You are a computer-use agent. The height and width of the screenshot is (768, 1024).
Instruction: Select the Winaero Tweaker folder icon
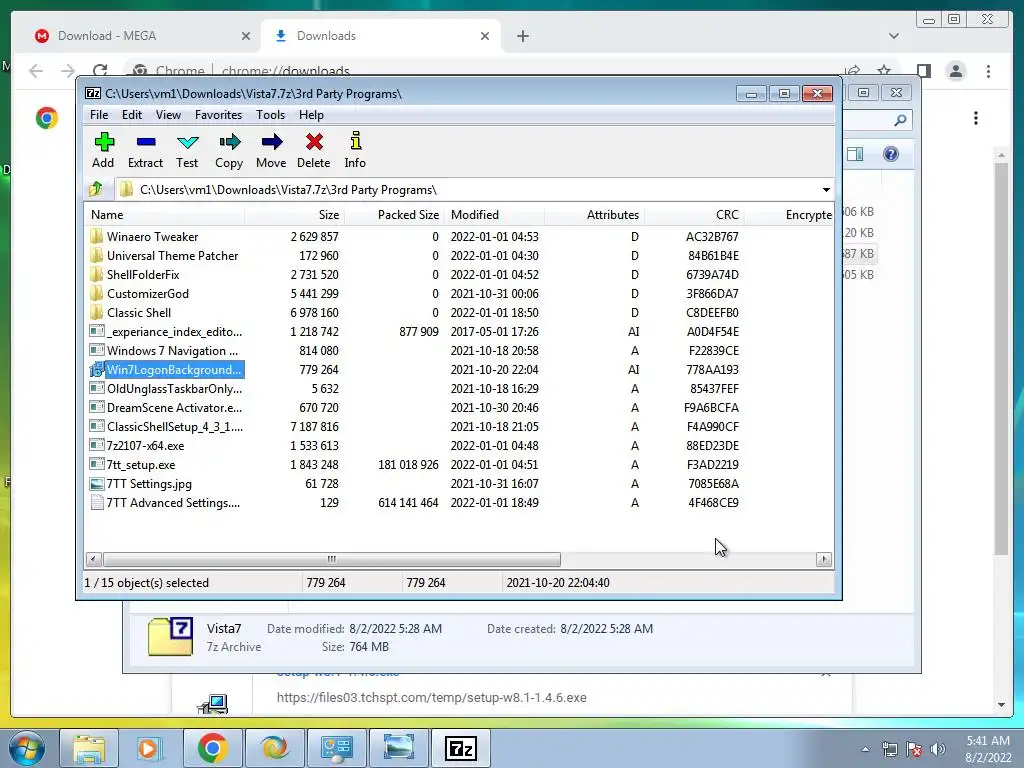point(97,236)
